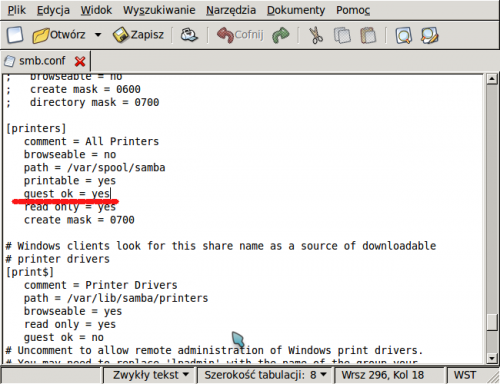Viewport: 500px width, 384px height.
Task: Cut selection with scissors icon
Action: (316, 35)
